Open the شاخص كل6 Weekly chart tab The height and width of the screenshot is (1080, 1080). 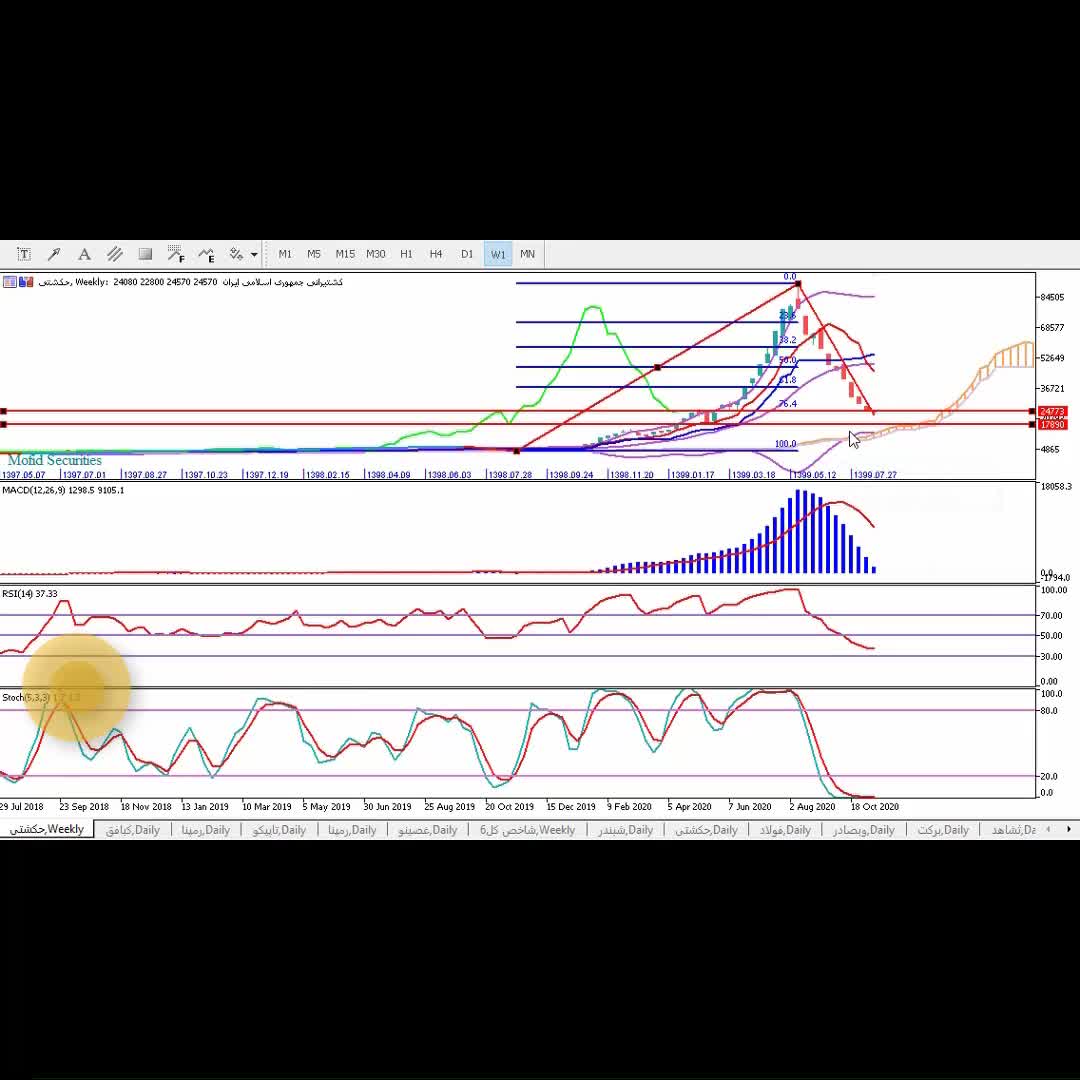pos(527,830)
